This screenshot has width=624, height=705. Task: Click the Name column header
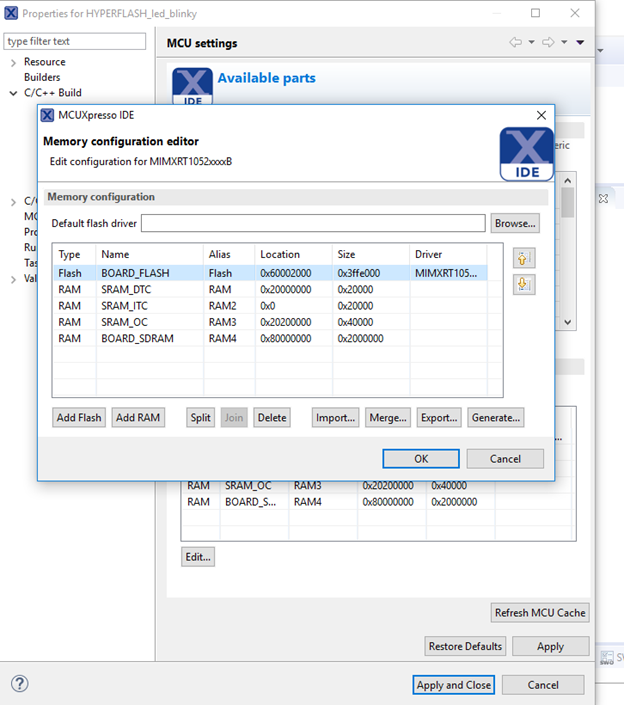(x=149, y=254)
